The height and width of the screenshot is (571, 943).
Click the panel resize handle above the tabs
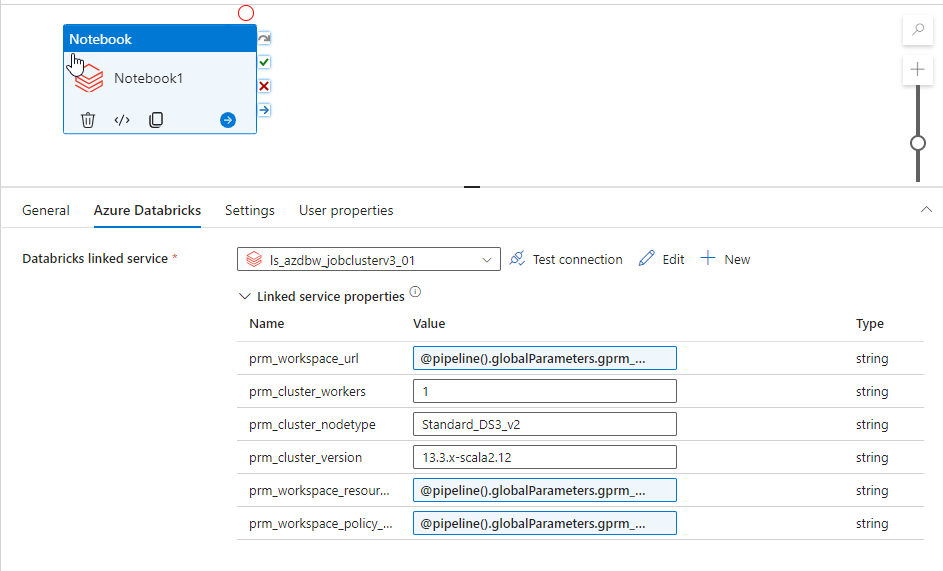coord(472,187)
